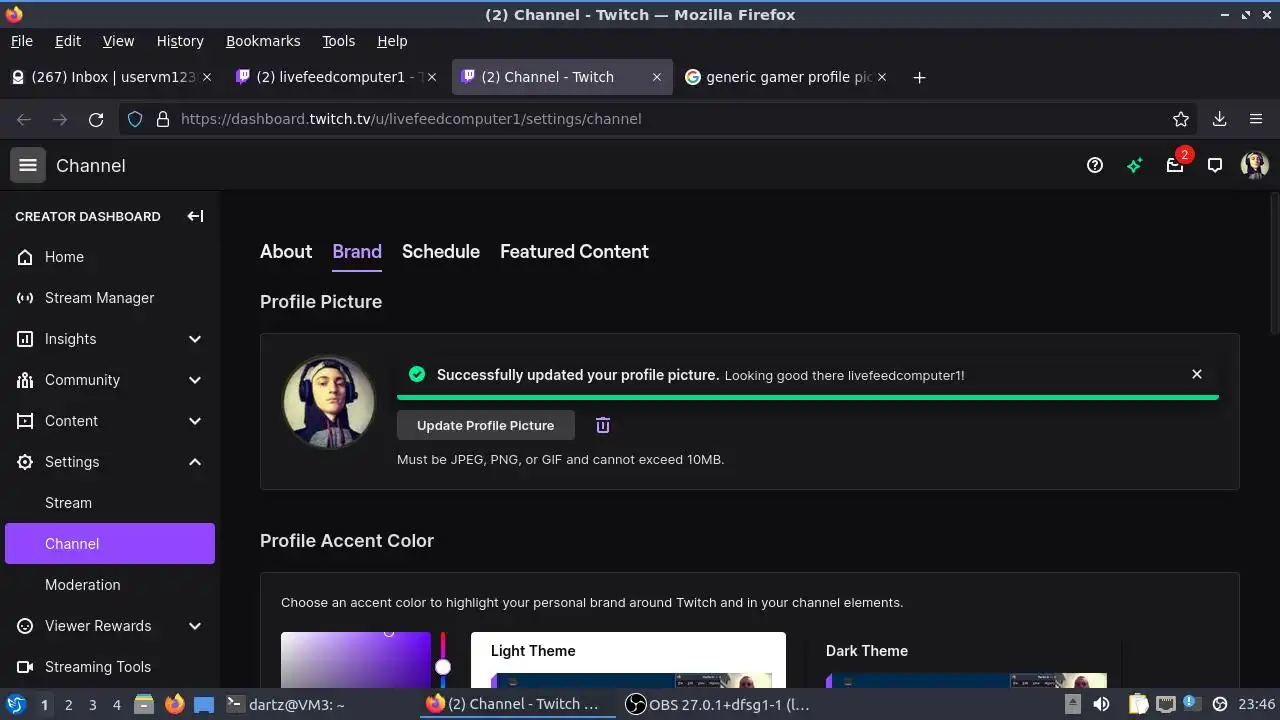Image resolution: width=1280 pixels, height=720 pixels.
Task: Expand the Content sidebar section
Action: [x=110, y=421]
